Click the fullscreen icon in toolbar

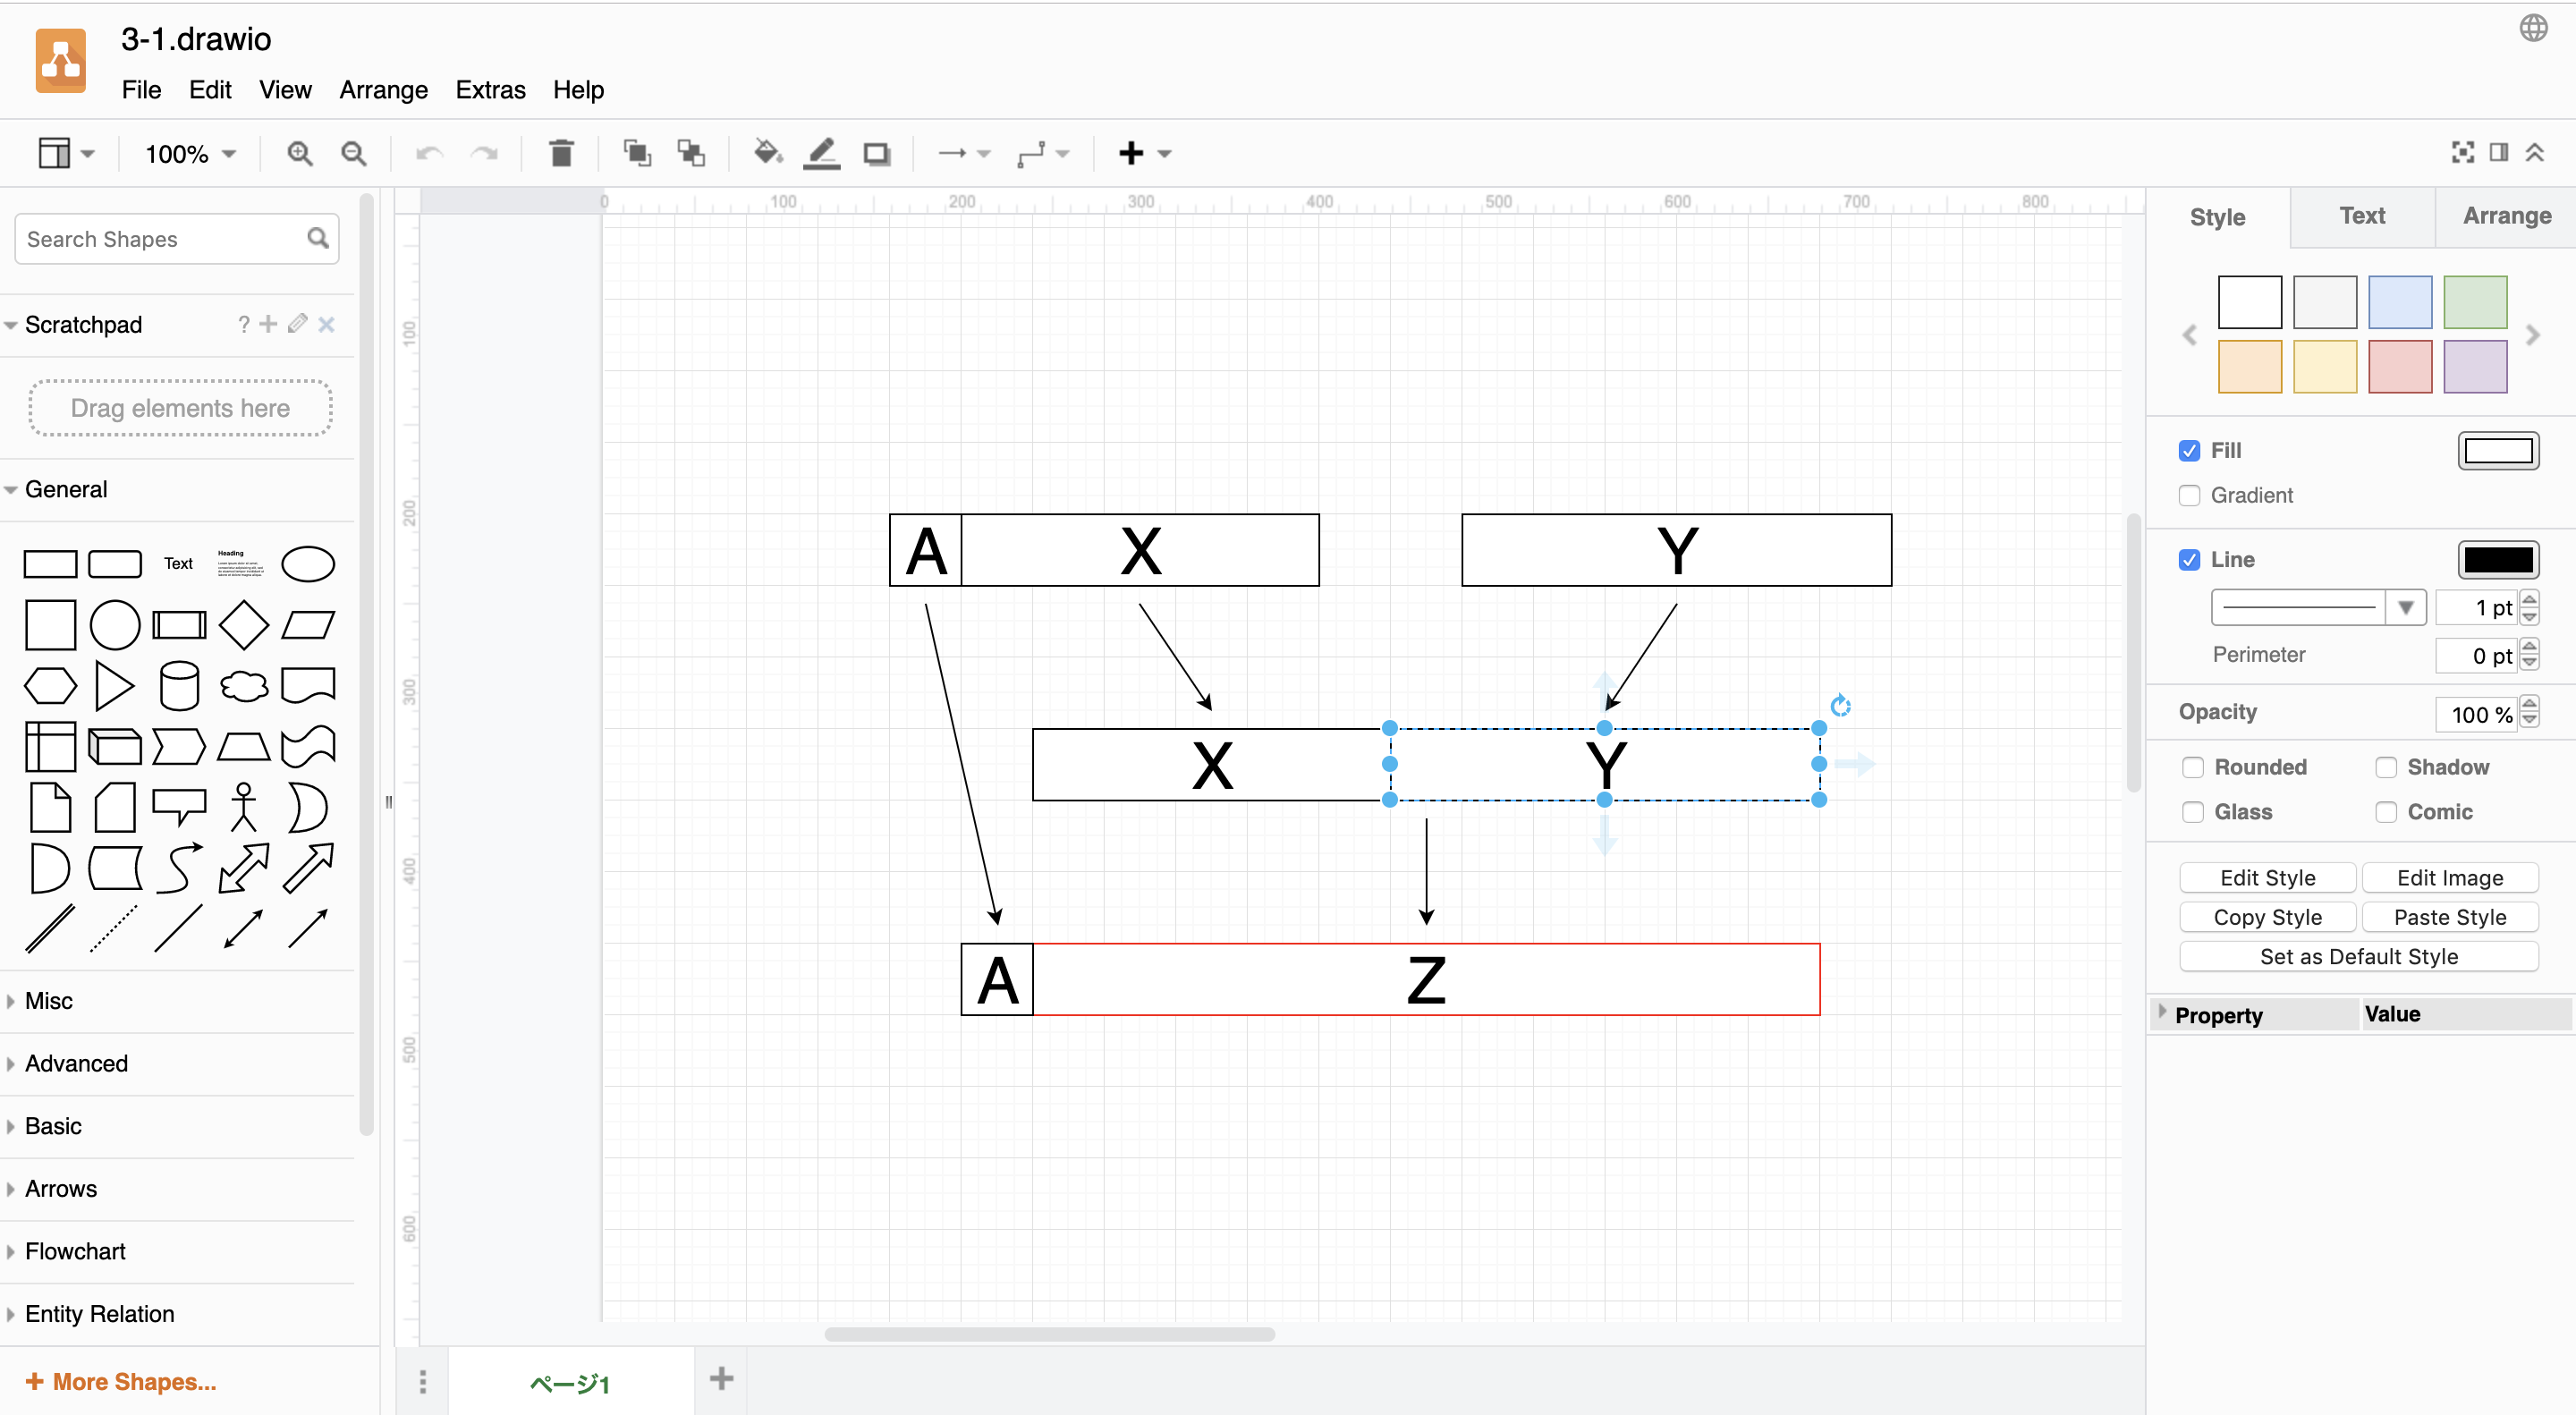point(2463,152)
